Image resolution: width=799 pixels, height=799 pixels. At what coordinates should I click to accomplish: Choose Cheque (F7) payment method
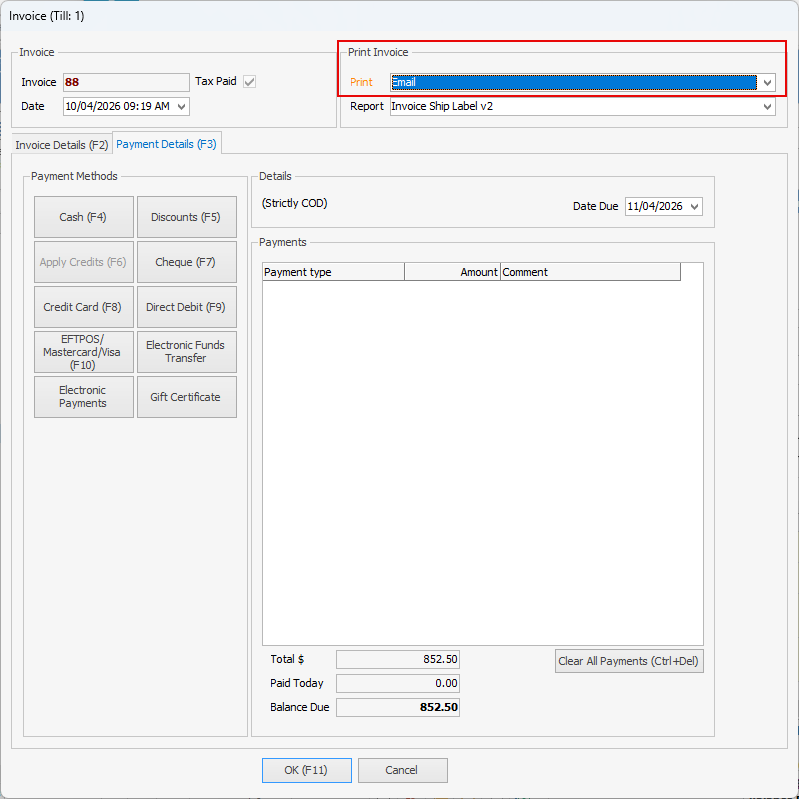(x=186, y=262)
